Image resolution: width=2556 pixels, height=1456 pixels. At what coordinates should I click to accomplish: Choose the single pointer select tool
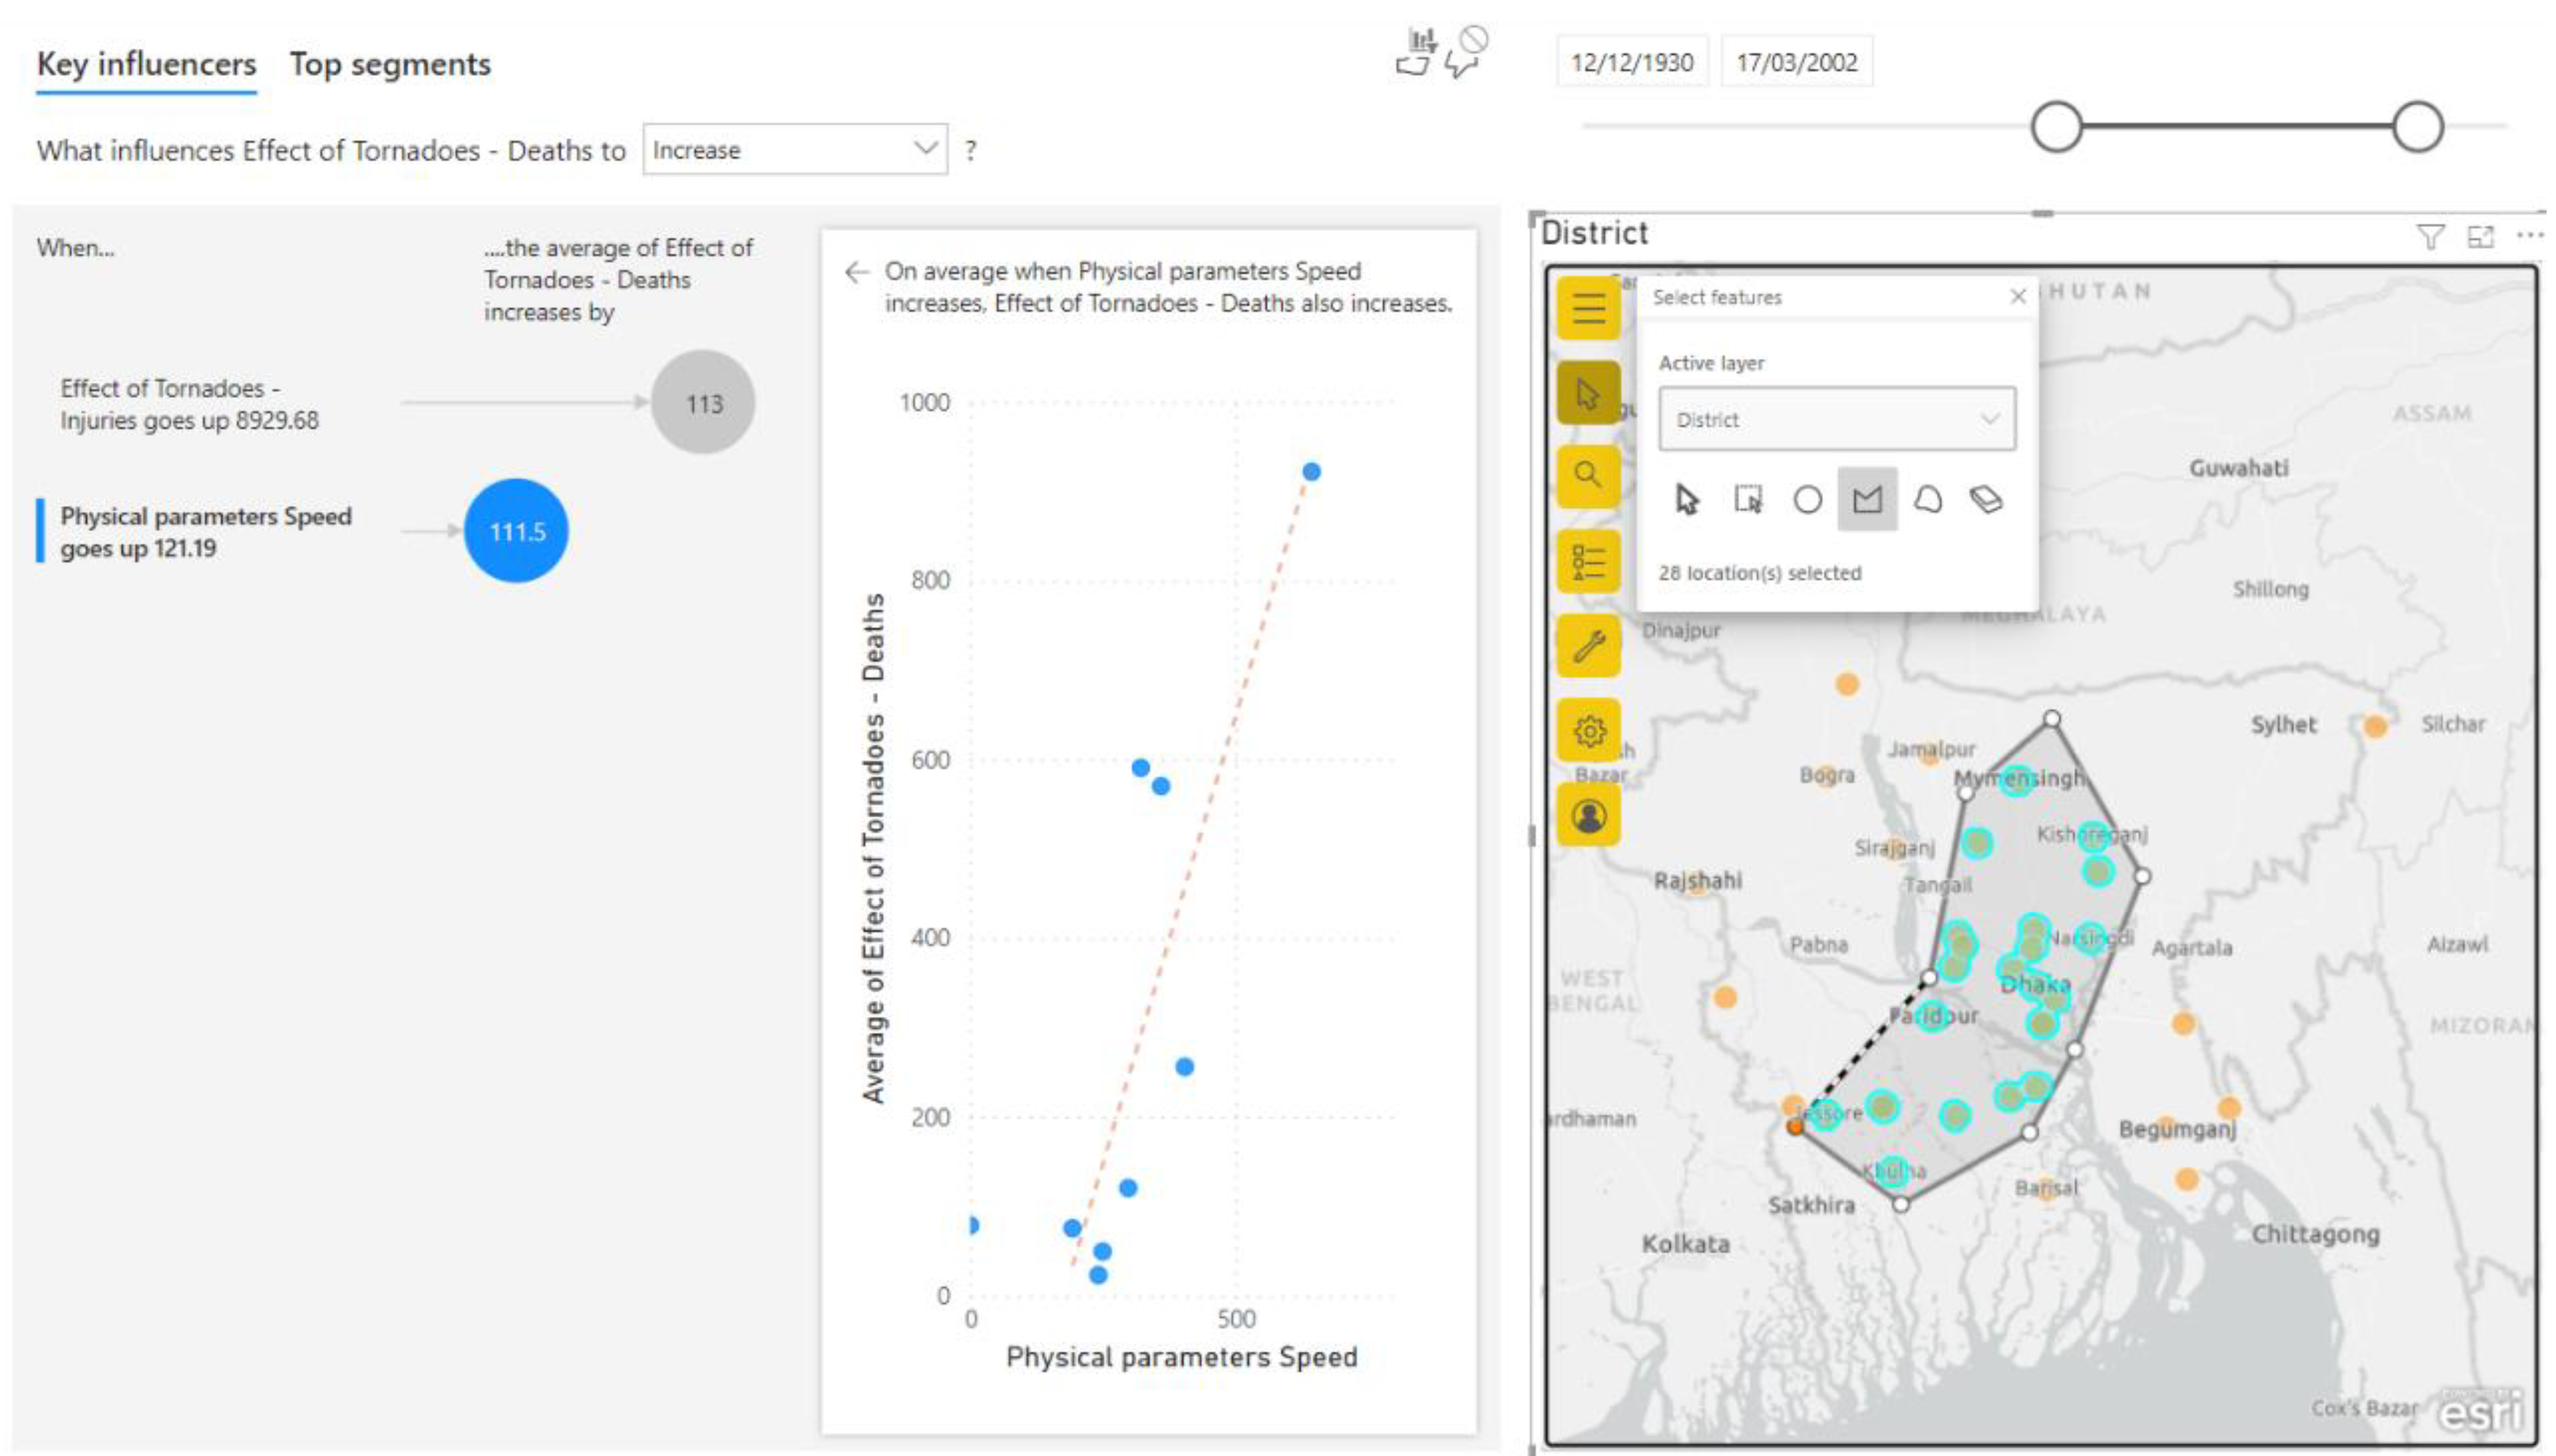coord(1687,499)
